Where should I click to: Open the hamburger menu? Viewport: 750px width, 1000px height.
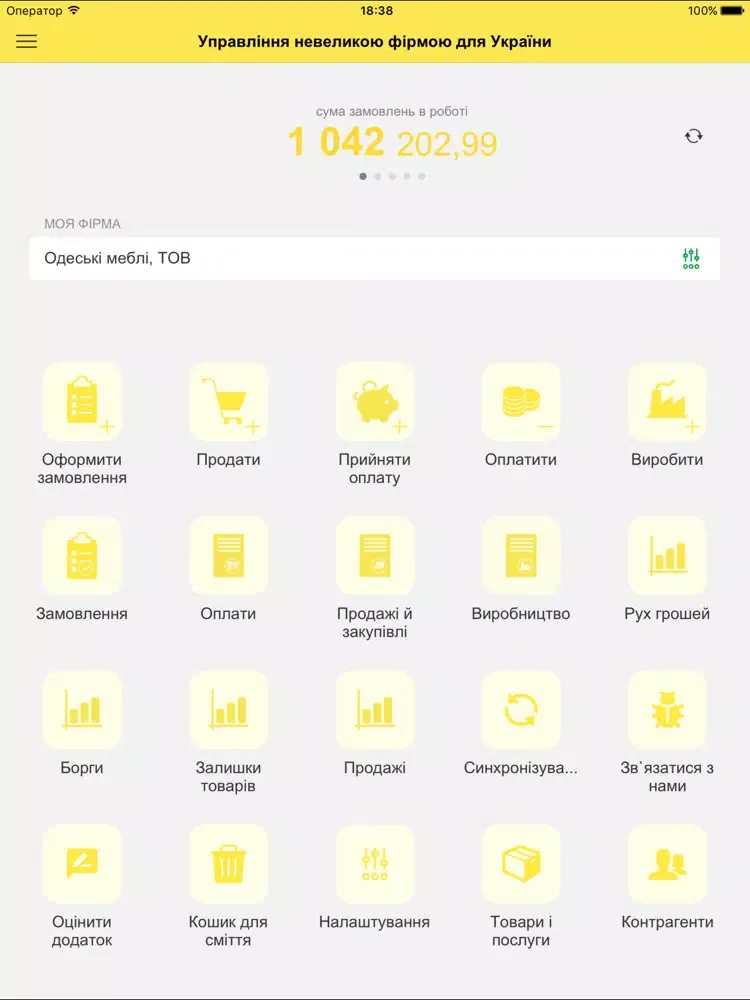pos(27,41)
